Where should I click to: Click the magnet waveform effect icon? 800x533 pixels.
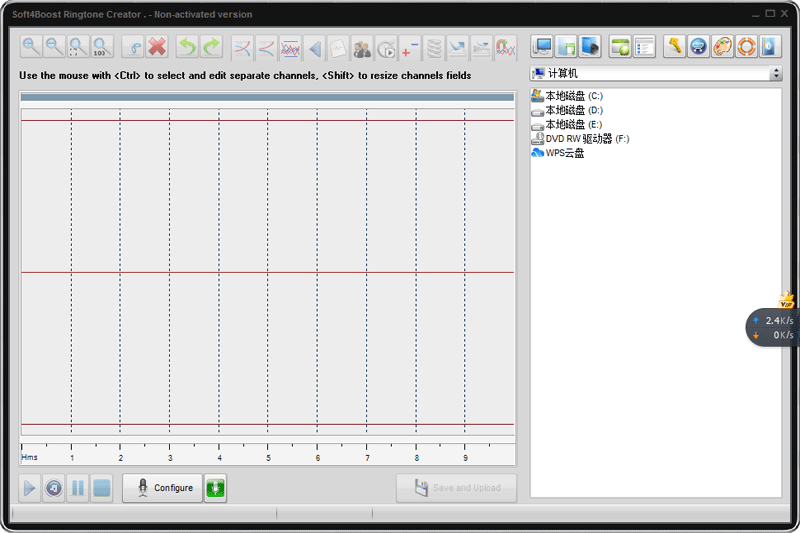(505, 48)
